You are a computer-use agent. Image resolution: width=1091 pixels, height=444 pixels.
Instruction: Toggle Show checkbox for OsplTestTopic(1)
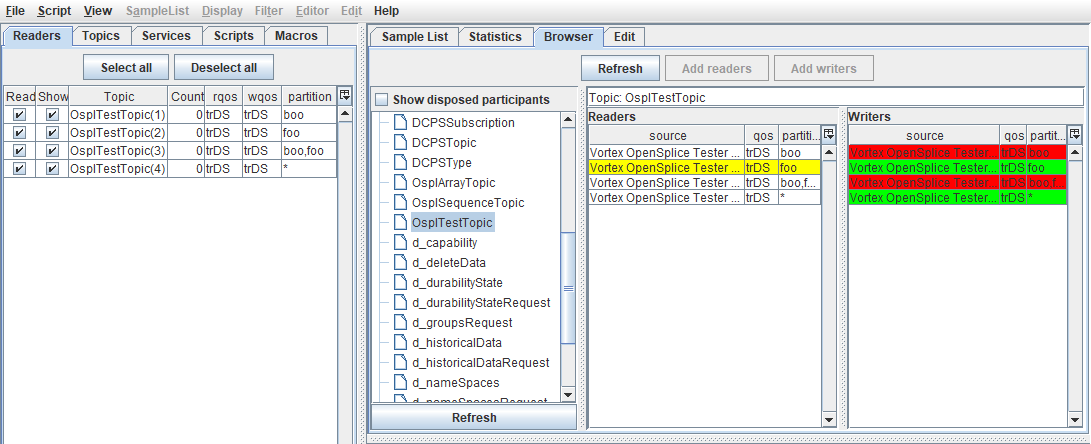(x=52, y=115)
